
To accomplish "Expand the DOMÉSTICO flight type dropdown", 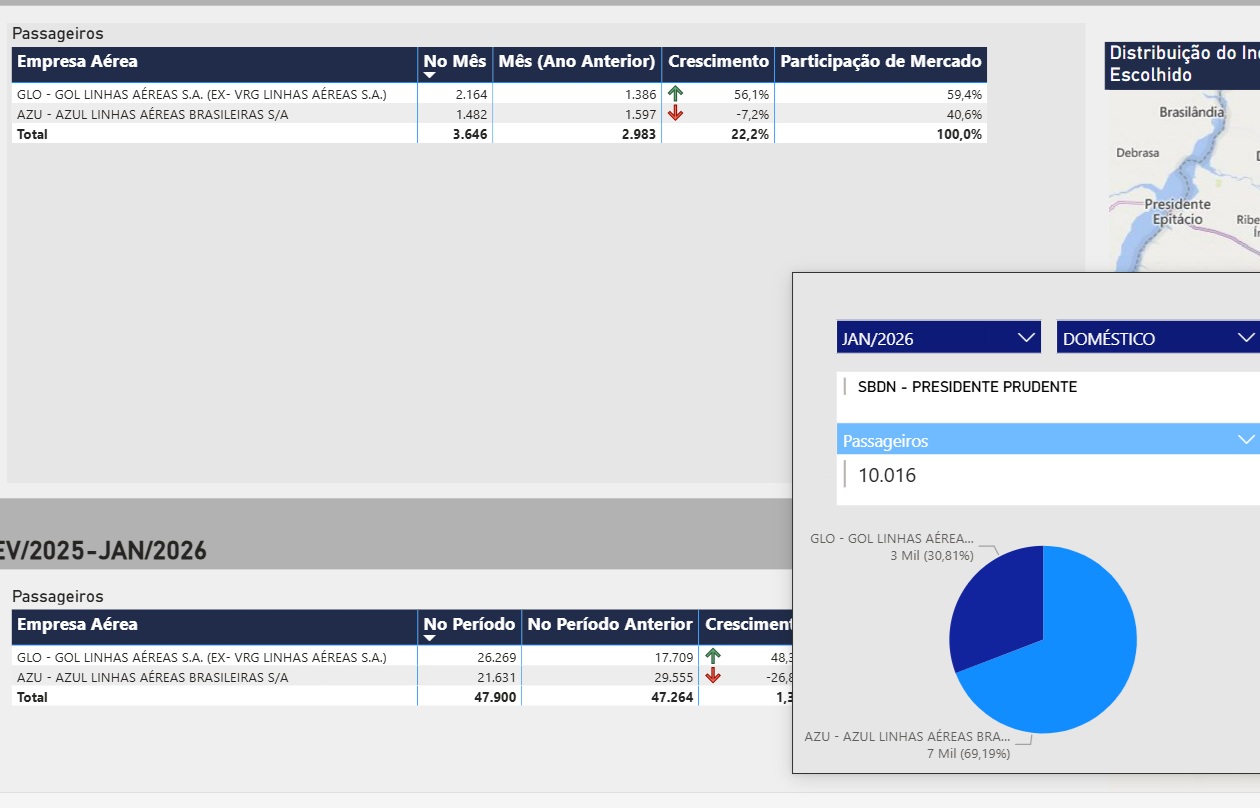I will coord(1245,338).
